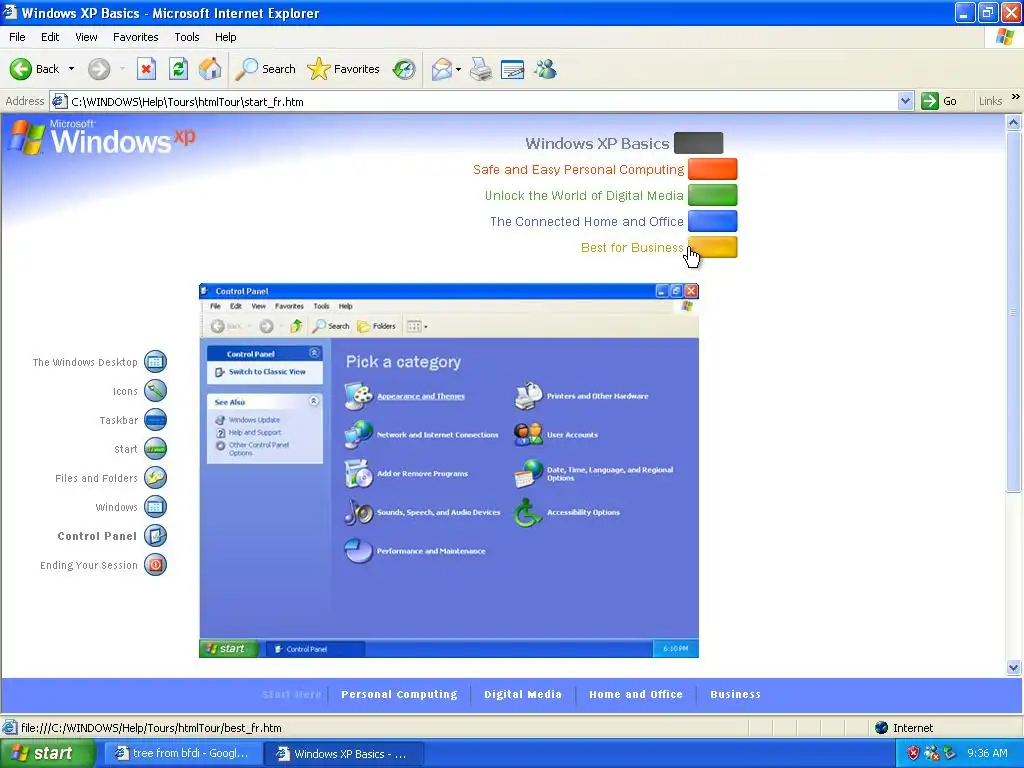Image resolution: width=1024 pixels, height=768 pixels.
Task: Open the Help menu
Action: (225, 37)
